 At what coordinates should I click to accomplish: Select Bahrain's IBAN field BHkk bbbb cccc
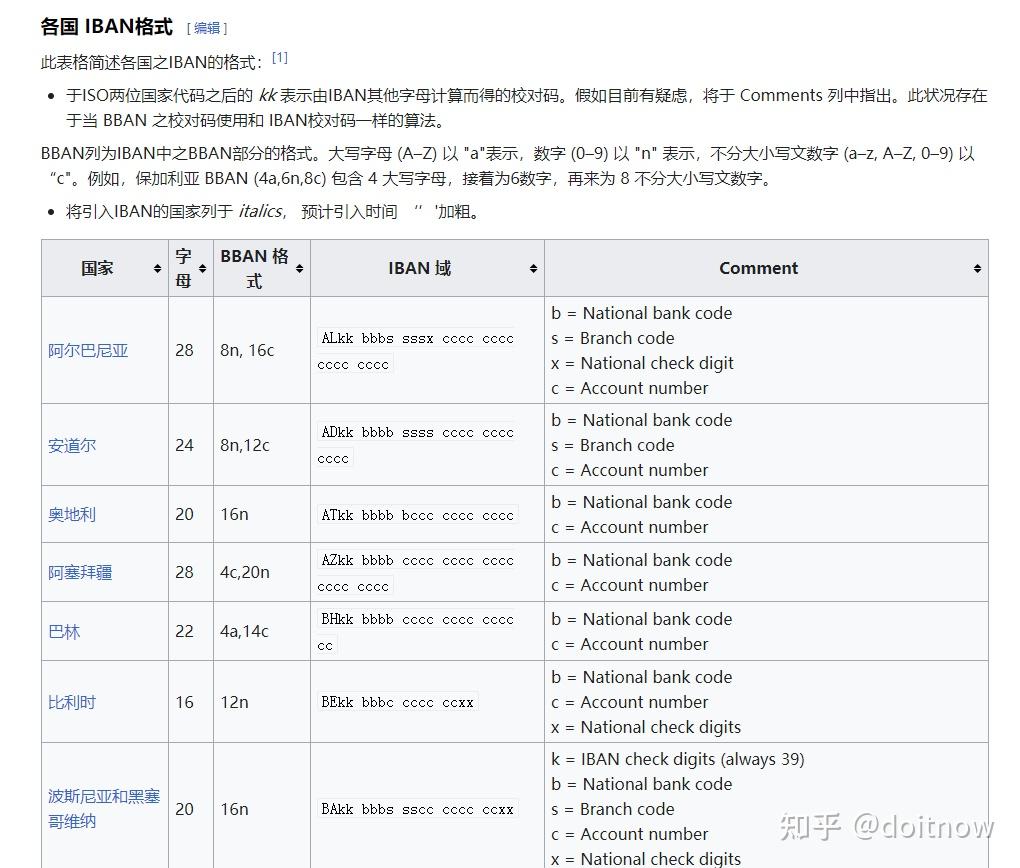[416, 632]
